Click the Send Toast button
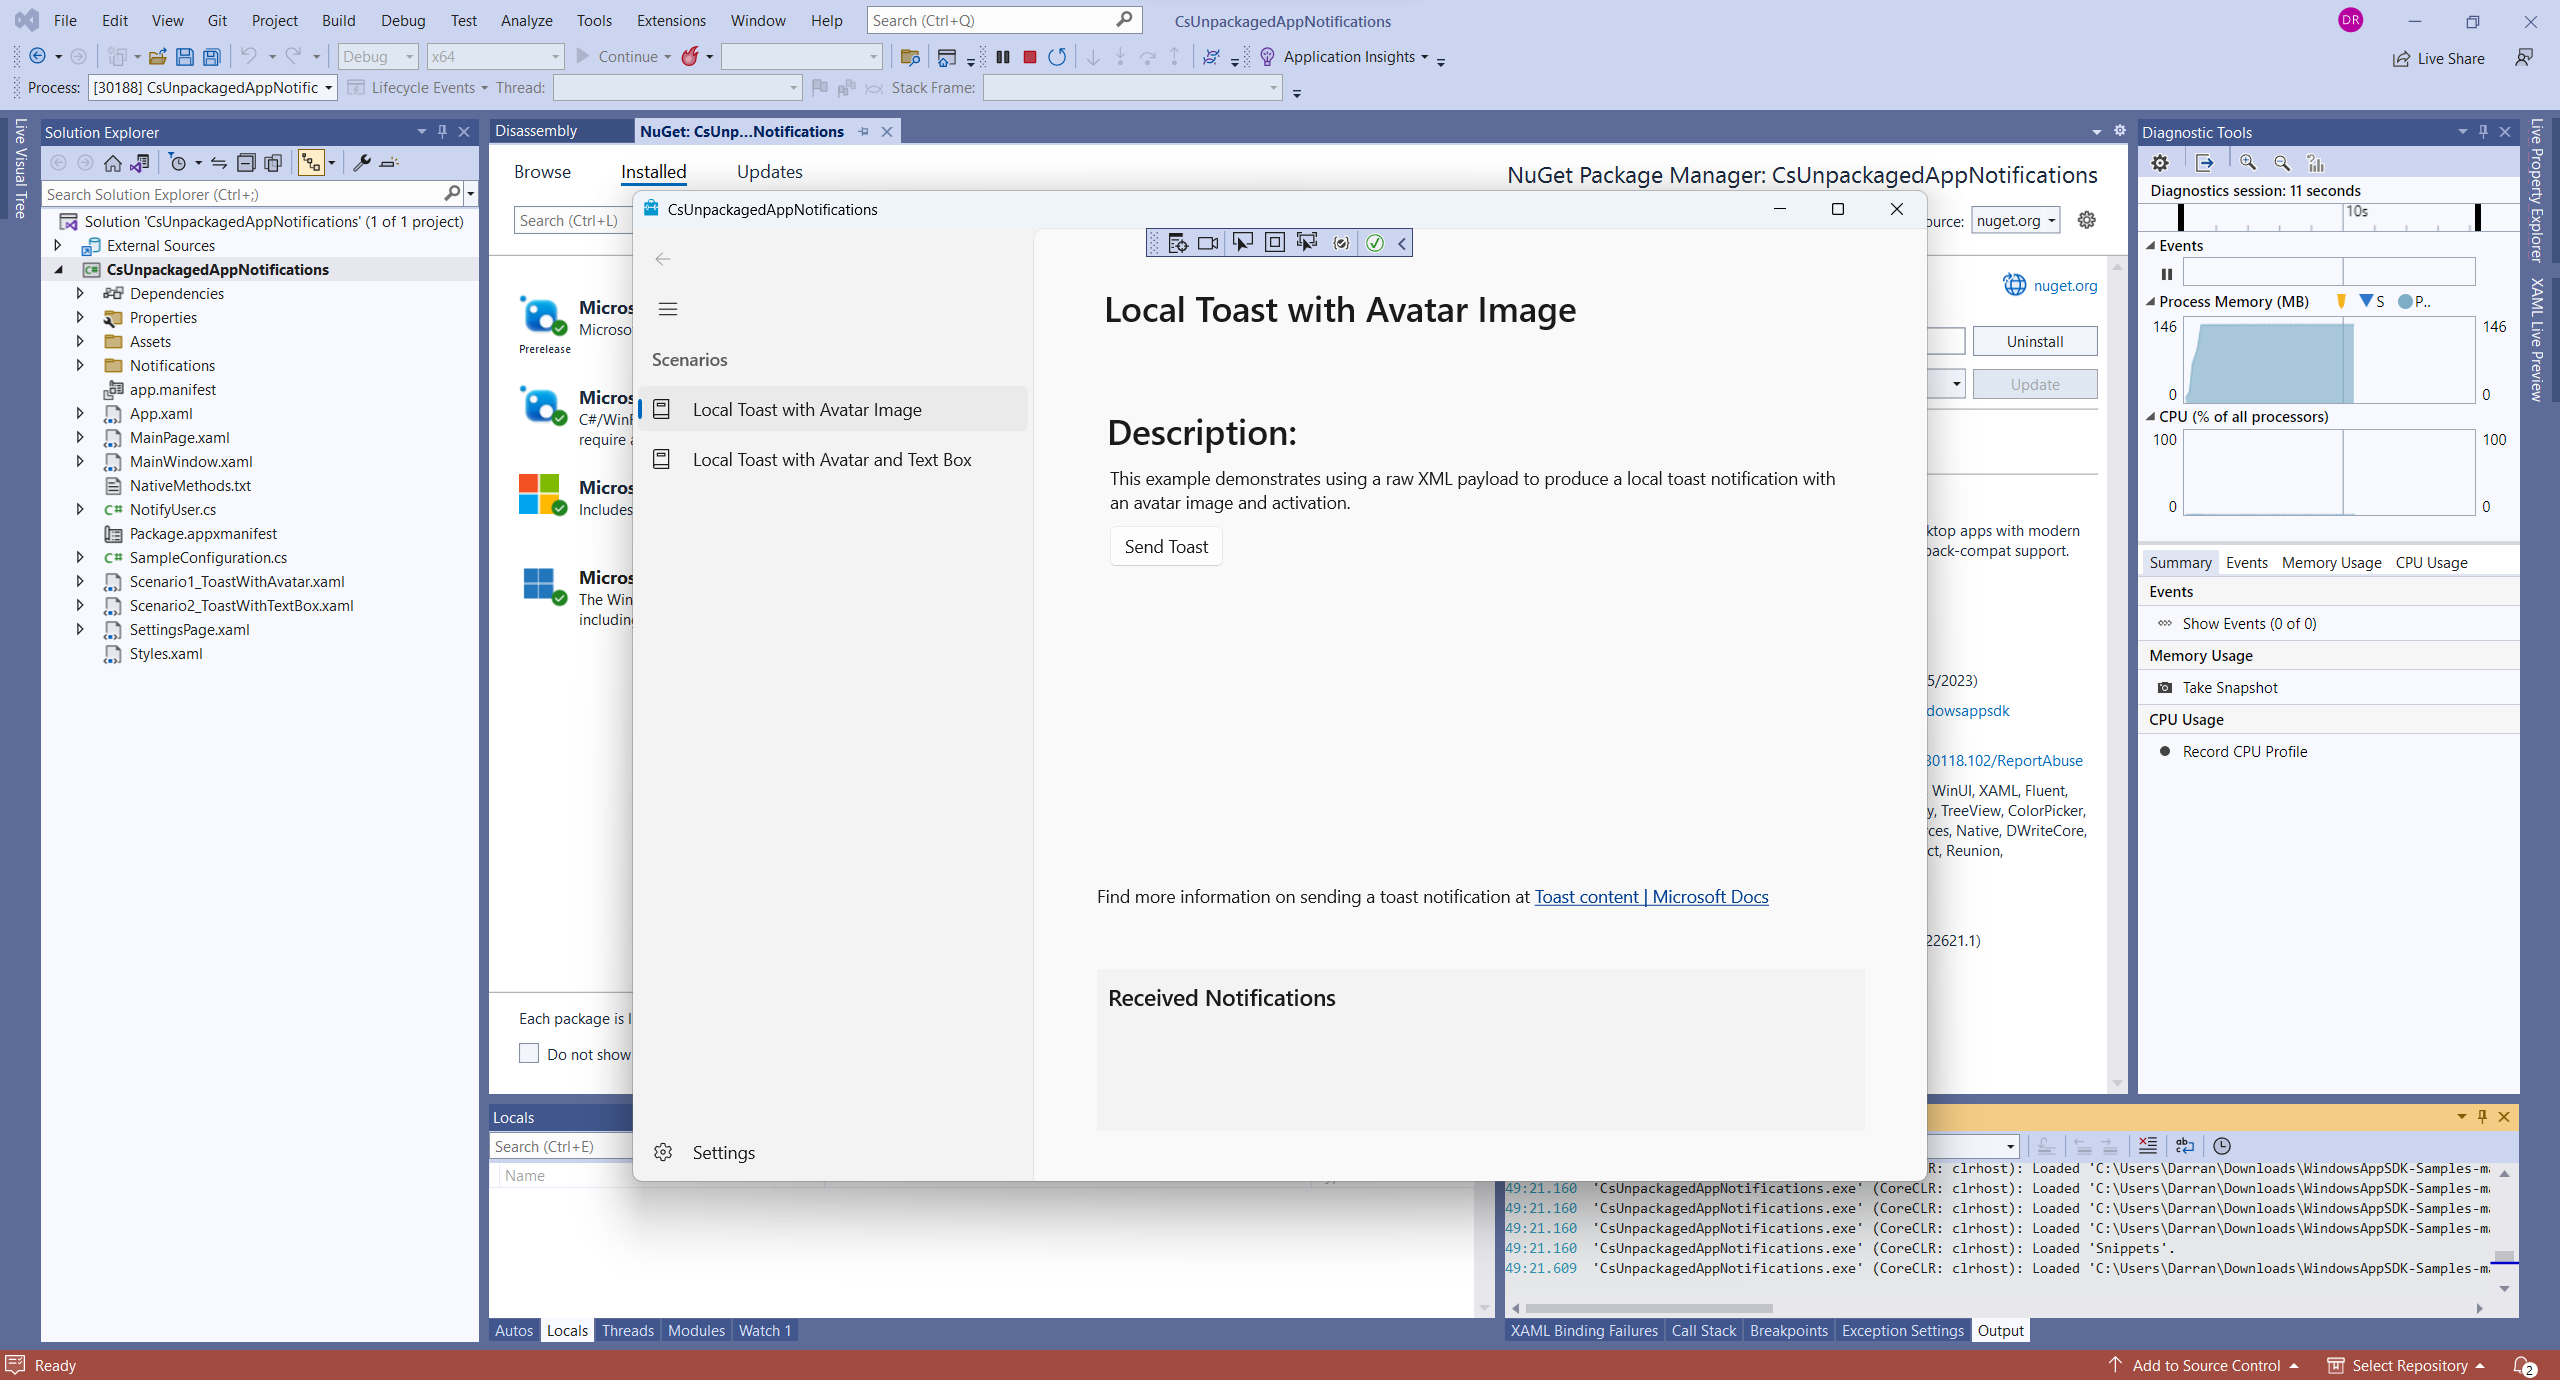 tap(1166, 547)
